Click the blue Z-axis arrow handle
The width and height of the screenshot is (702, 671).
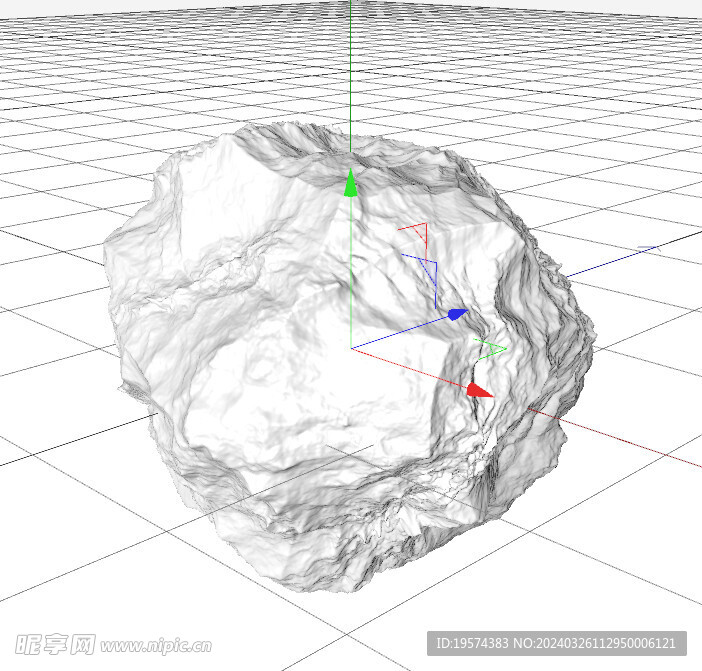pyautogui.click(x=458, y=314)
